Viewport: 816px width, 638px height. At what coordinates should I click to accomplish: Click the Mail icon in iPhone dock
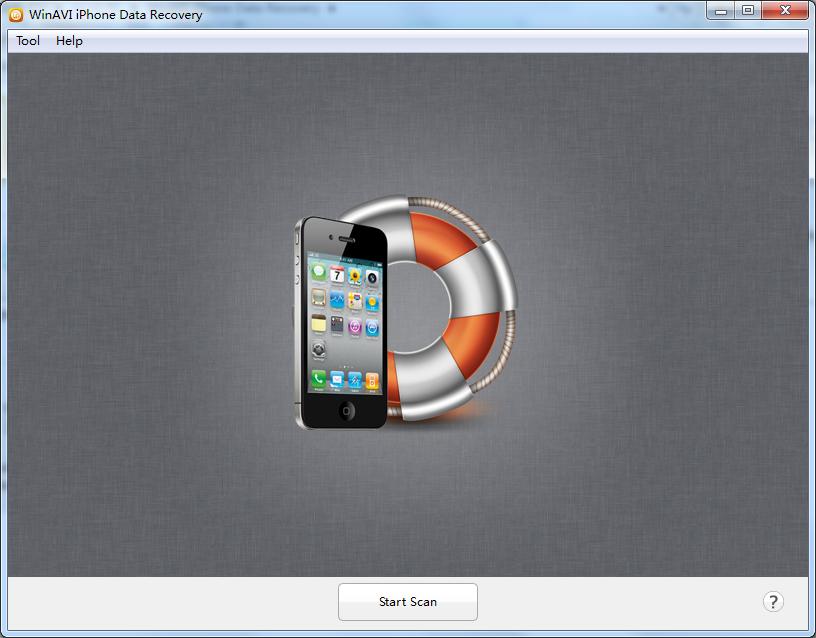337,379
